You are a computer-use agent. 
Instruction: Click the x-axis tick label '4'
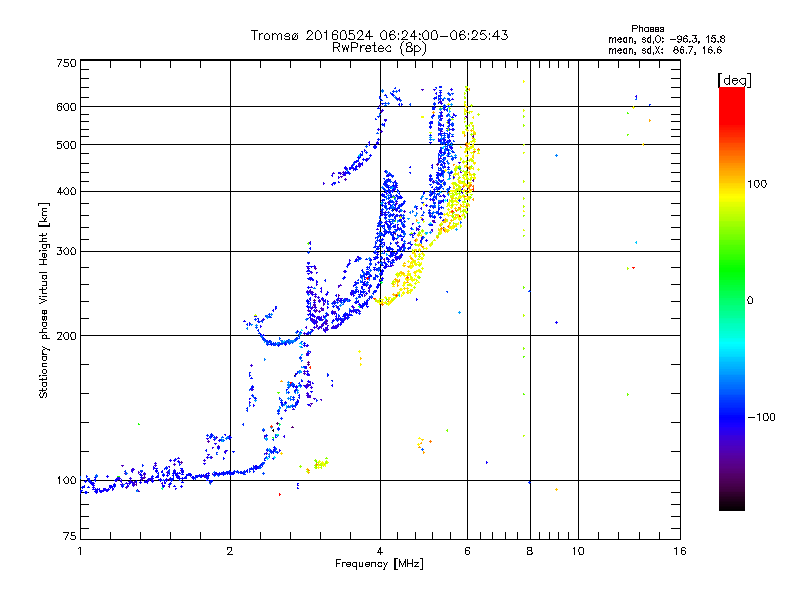click(380, 551)
